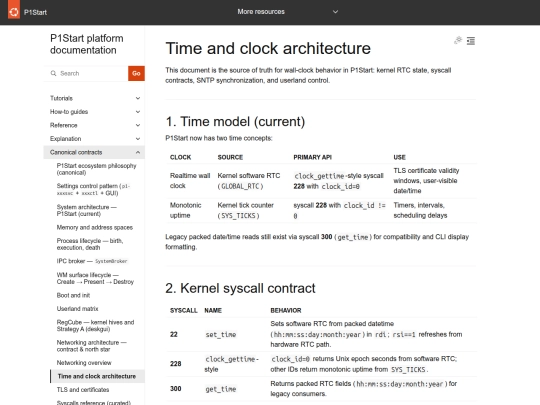Open Settings control pattern page
The height and width of the screenshot is (405, 540).
pos(93,189)
